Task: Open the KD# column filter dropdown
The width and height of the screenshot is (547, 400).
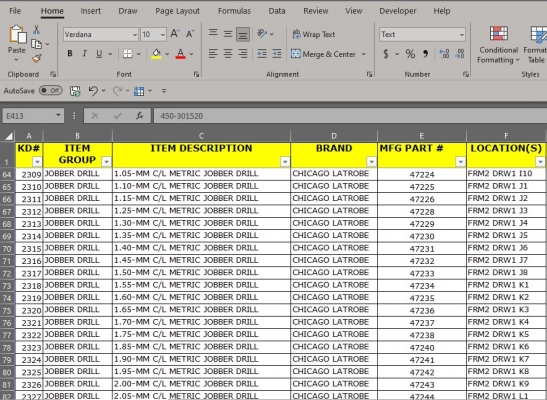Action: click(x=37, y=162)
